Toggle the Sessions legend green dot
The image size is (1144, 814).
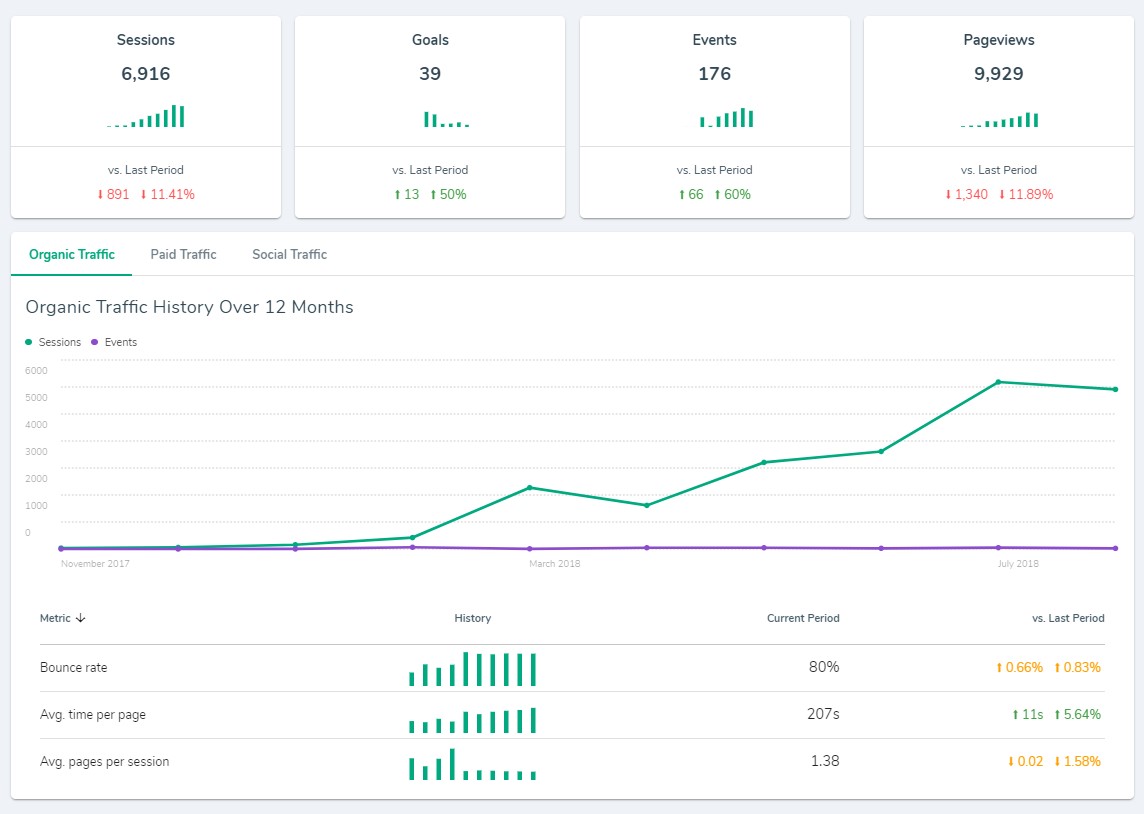(28, 342)
